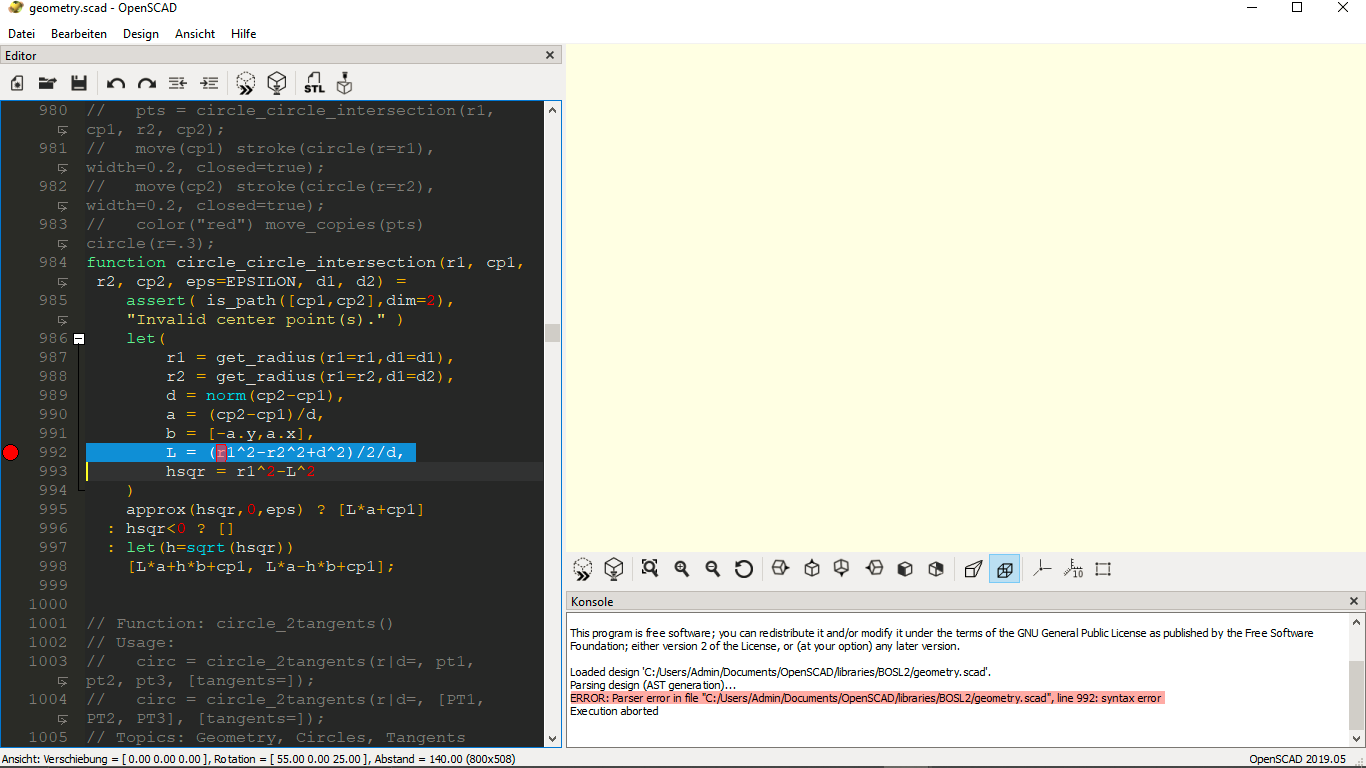Toggle the Perspective projection button
Image resolution: width=1366 pixels, height=768 pixels.
tap(973, 569)
